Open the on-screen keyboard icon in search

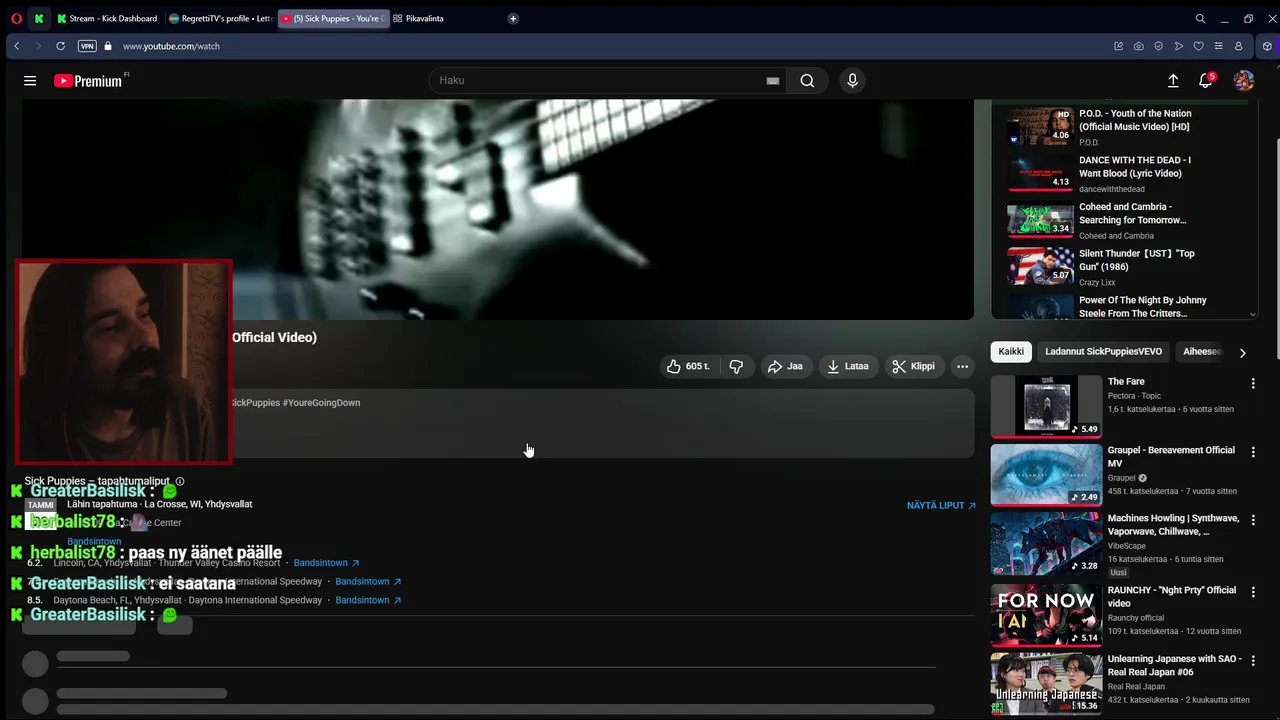[x=772, y=81]
